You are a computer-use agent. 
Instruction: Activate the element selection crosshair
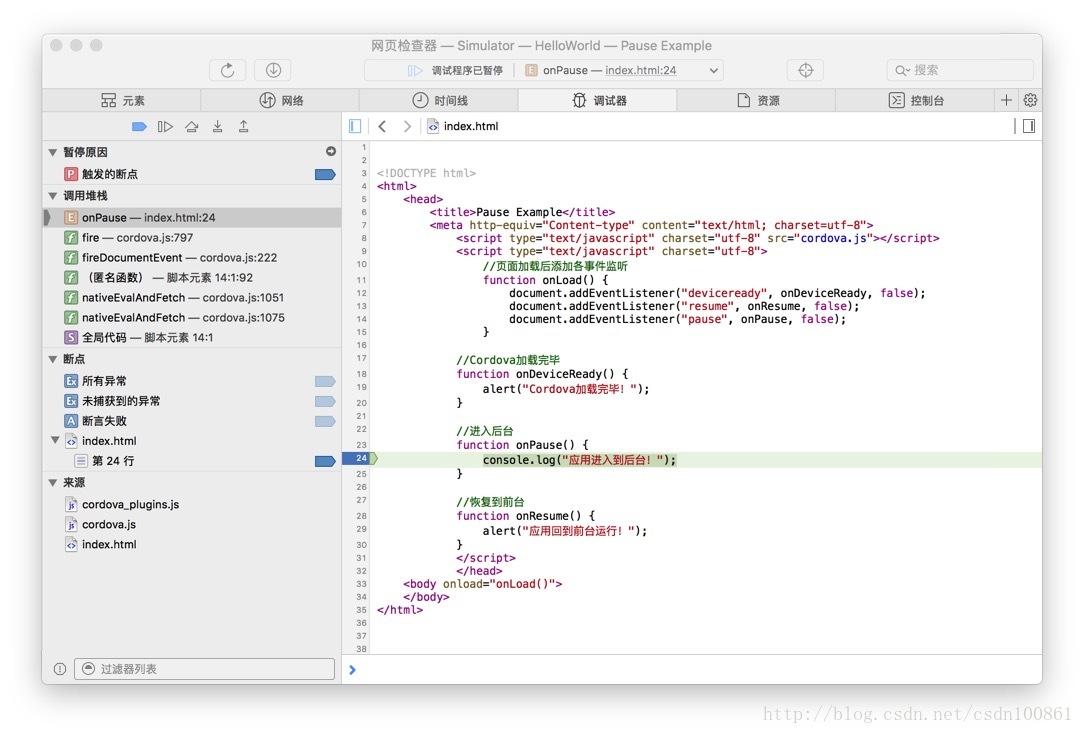coord(805,70)
